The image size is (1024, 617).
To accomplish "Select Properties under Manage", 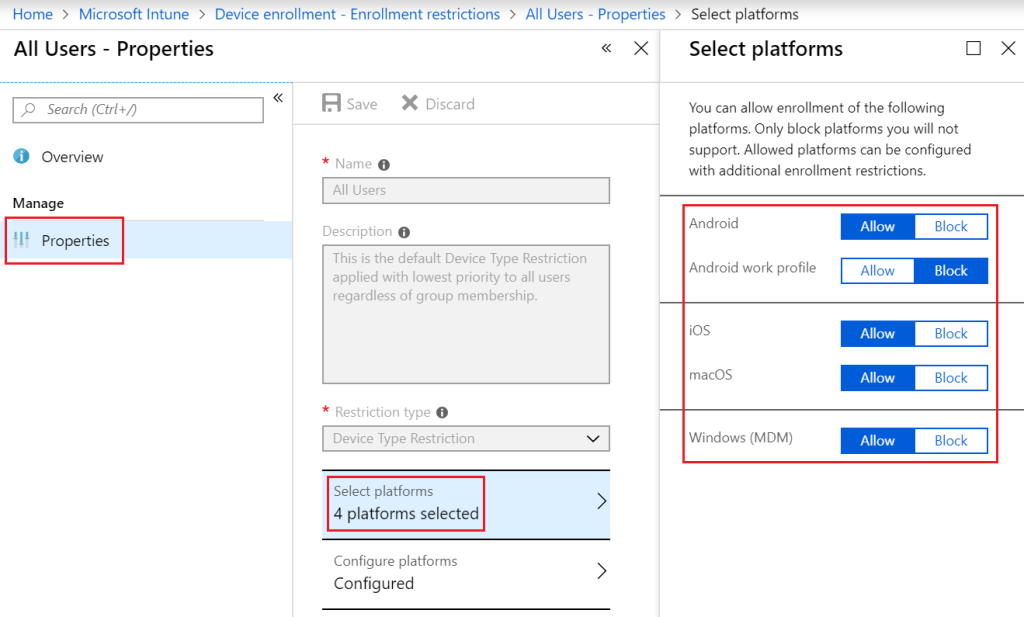I will click(x=73, y=240).
